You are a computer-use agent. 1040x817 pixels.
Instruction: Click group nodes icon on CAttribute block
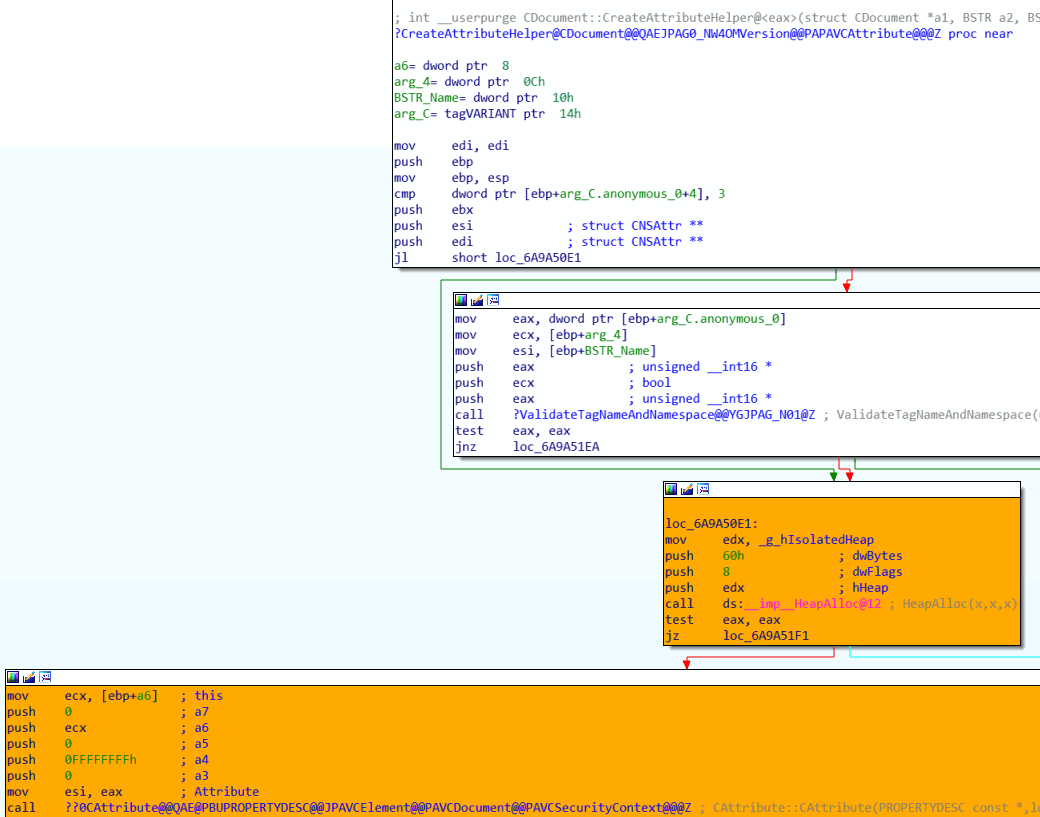45,677
